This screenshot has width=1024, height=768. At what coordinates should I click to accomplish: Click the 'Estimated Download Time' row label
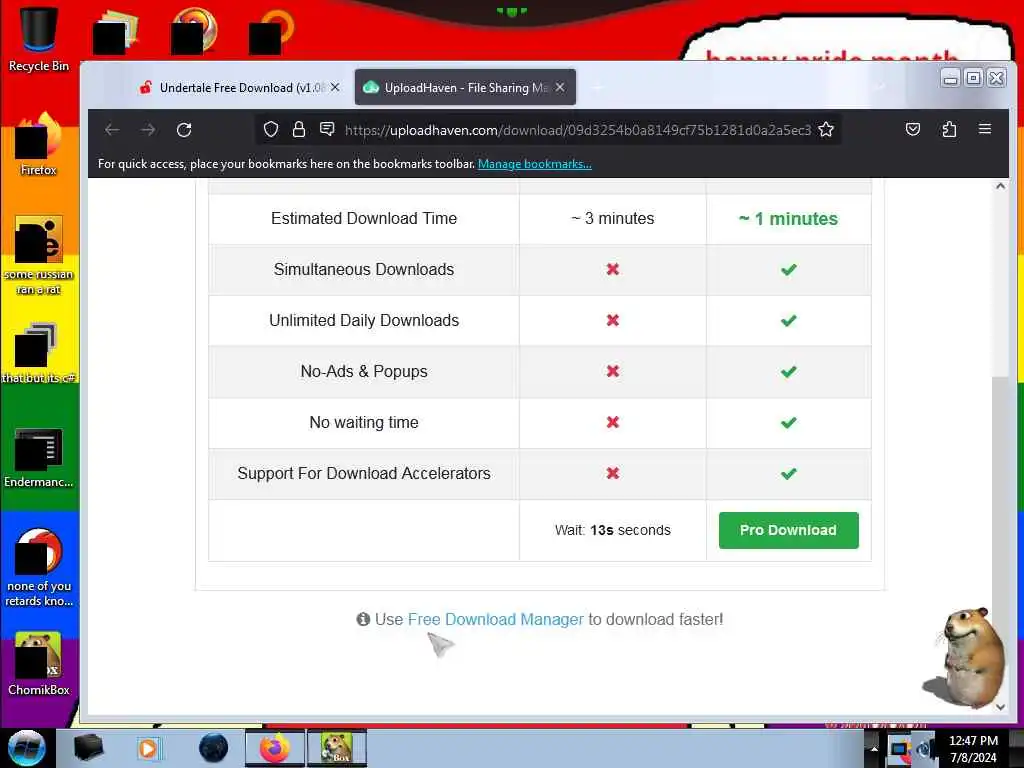pyautogui.click(x=364, y=218)
